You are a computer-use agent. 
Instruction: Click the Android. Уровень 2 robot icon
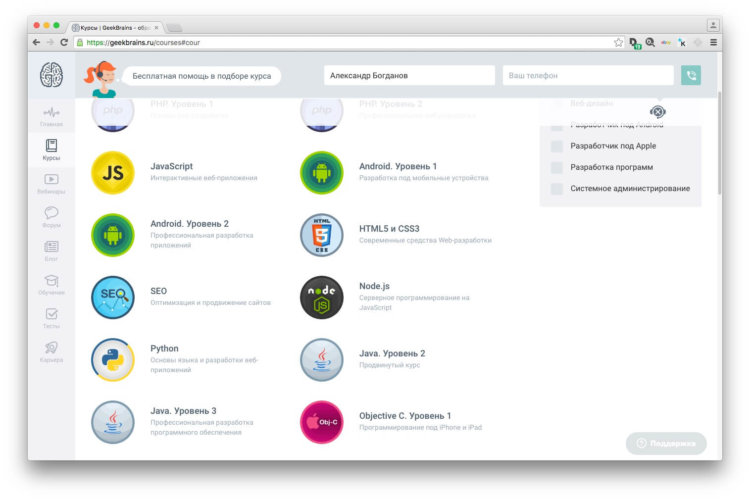[113, 235]
